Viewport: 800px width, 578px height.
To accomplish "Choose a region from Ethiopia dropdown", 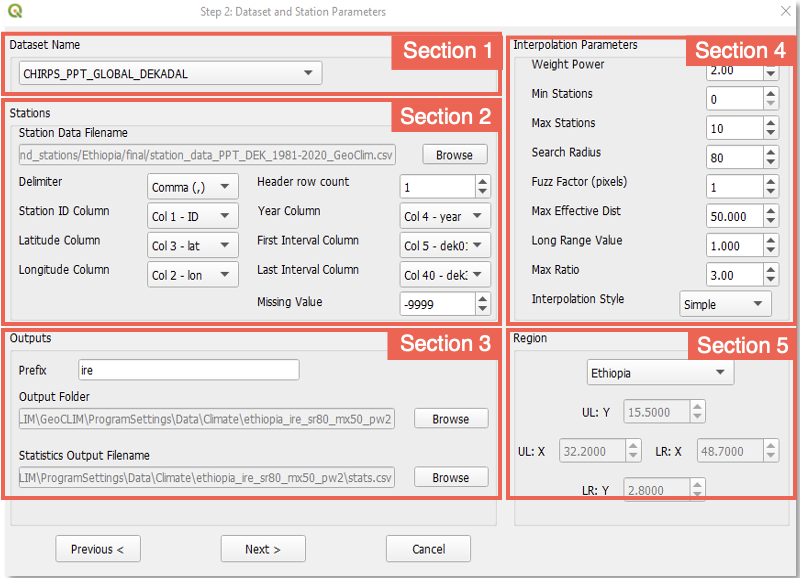I will 660,373.
